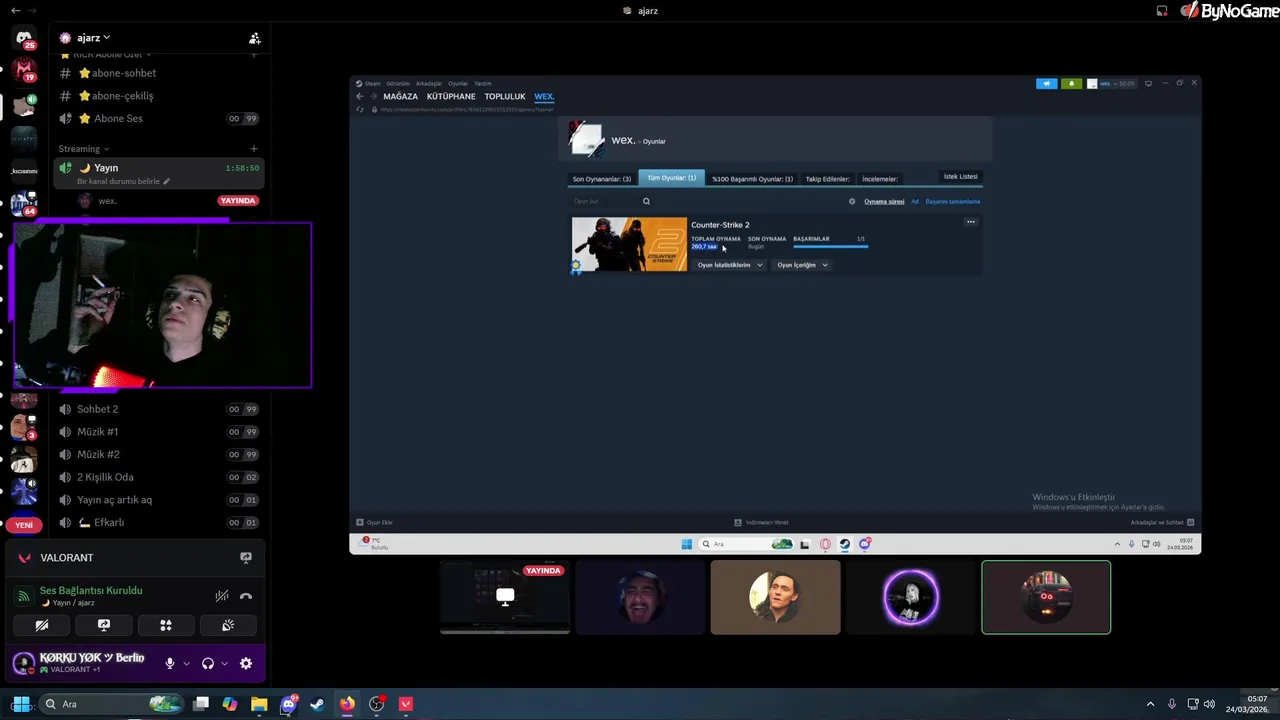The height and width of the screenshot is (720, 1280).
Task: Deafen with the headphones icon
Action: pyautogui.click(x=208, y=663)
